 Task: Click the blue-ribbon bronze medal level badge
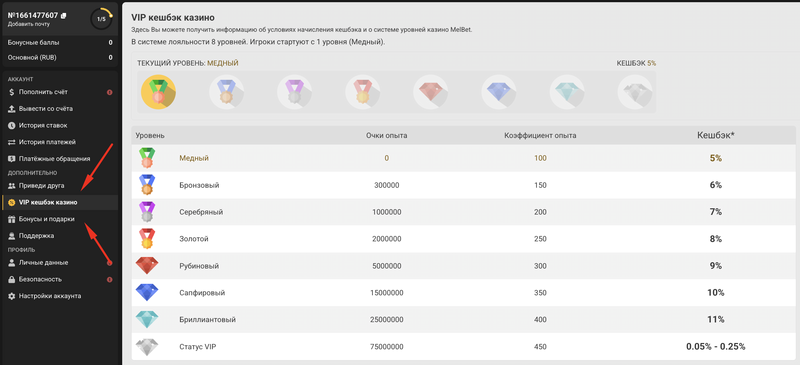227,92
